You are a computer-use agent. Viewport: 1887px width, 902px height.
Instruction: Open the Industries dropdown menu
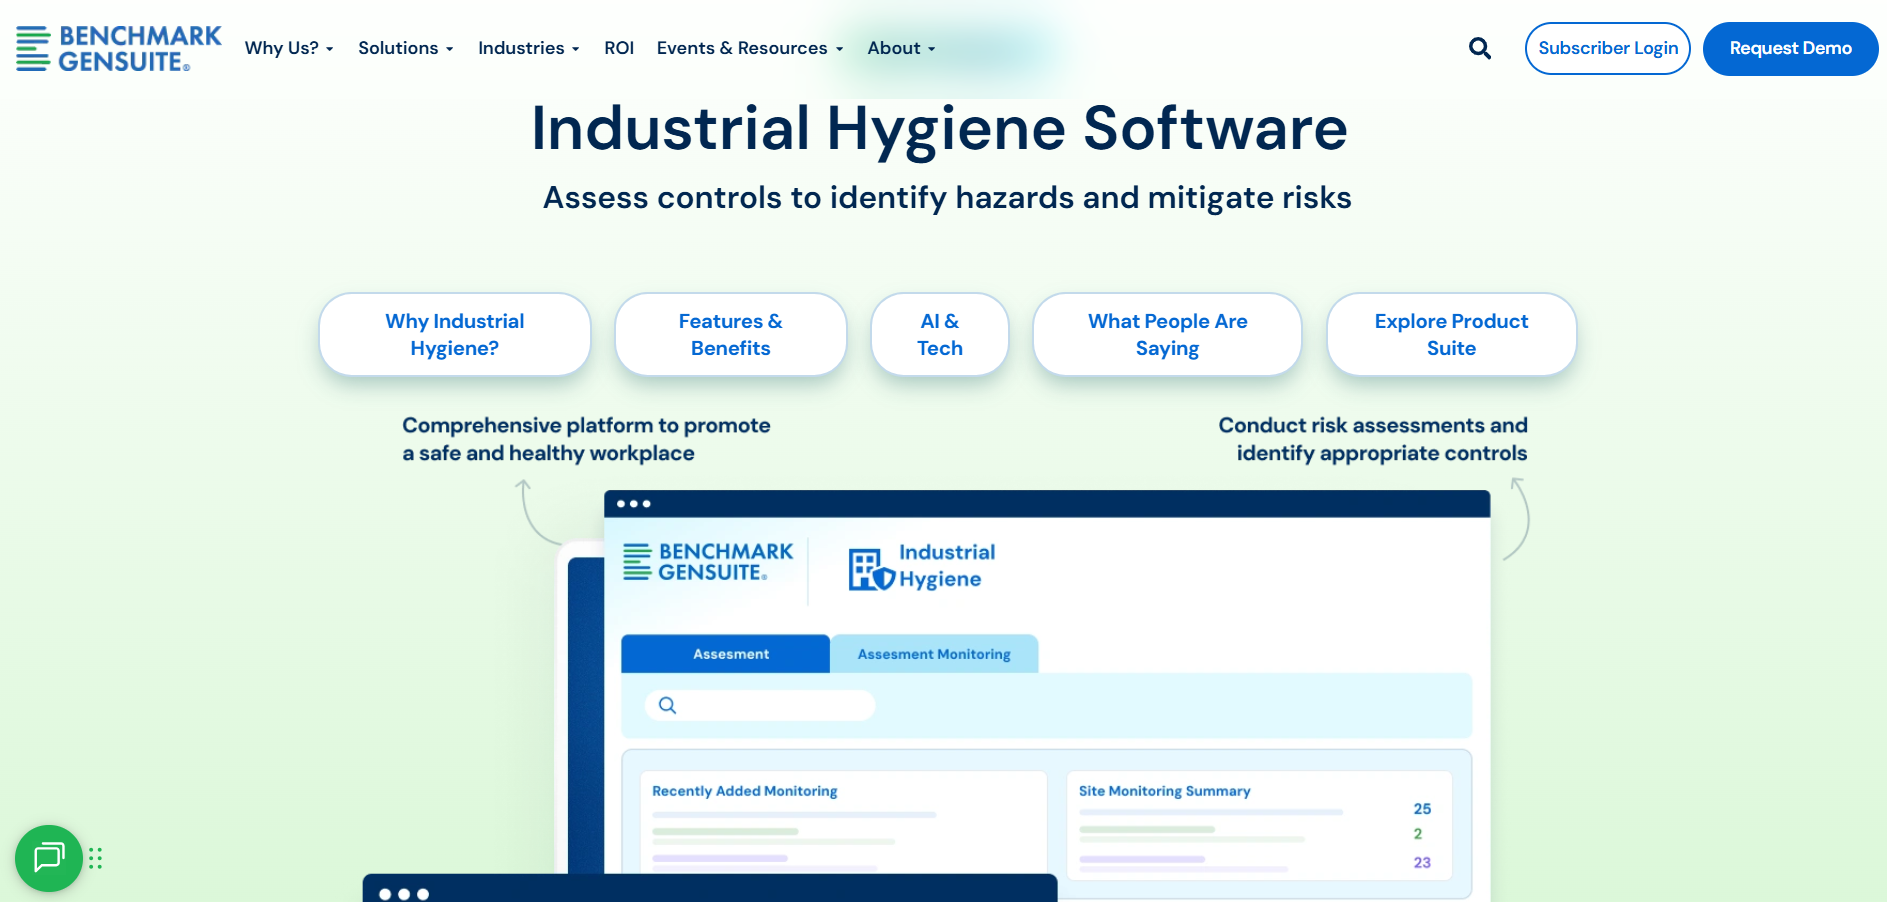528,48
